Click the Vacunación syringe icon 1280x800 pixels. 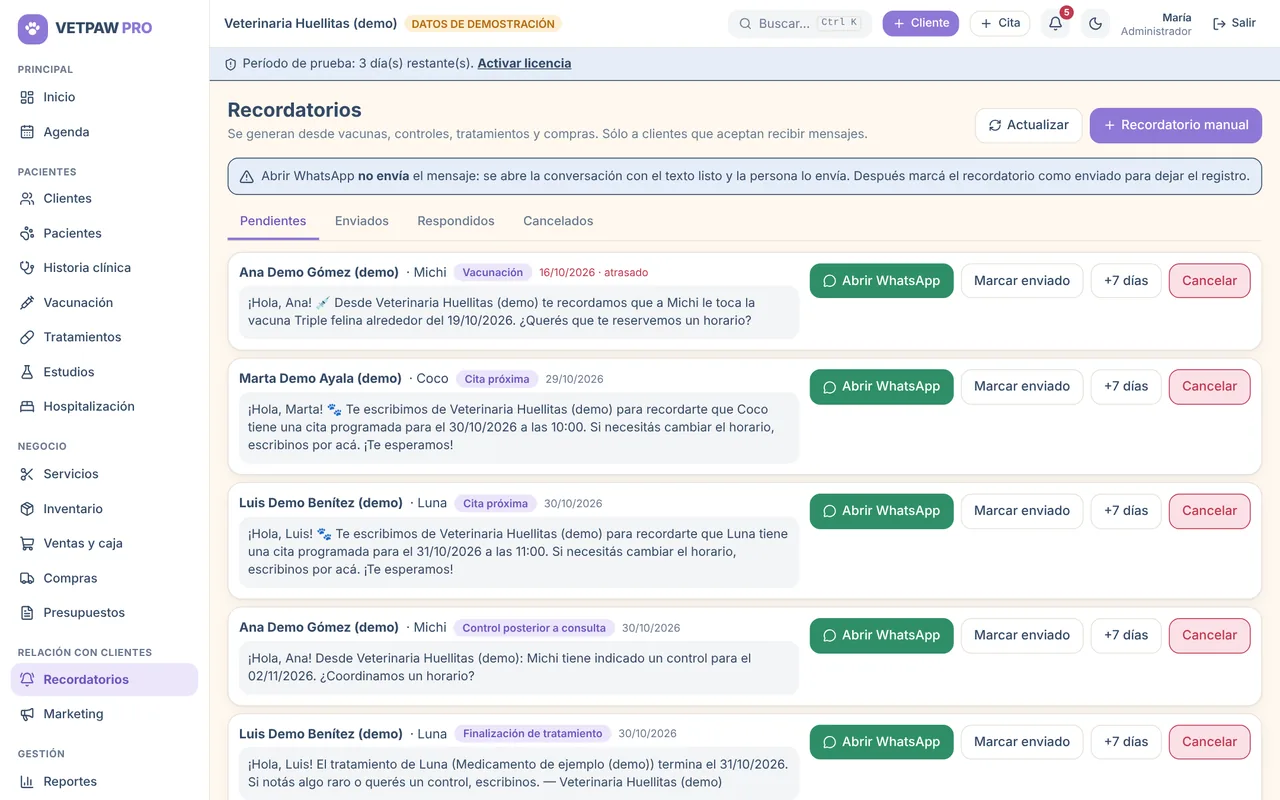[x=27, y=303]
